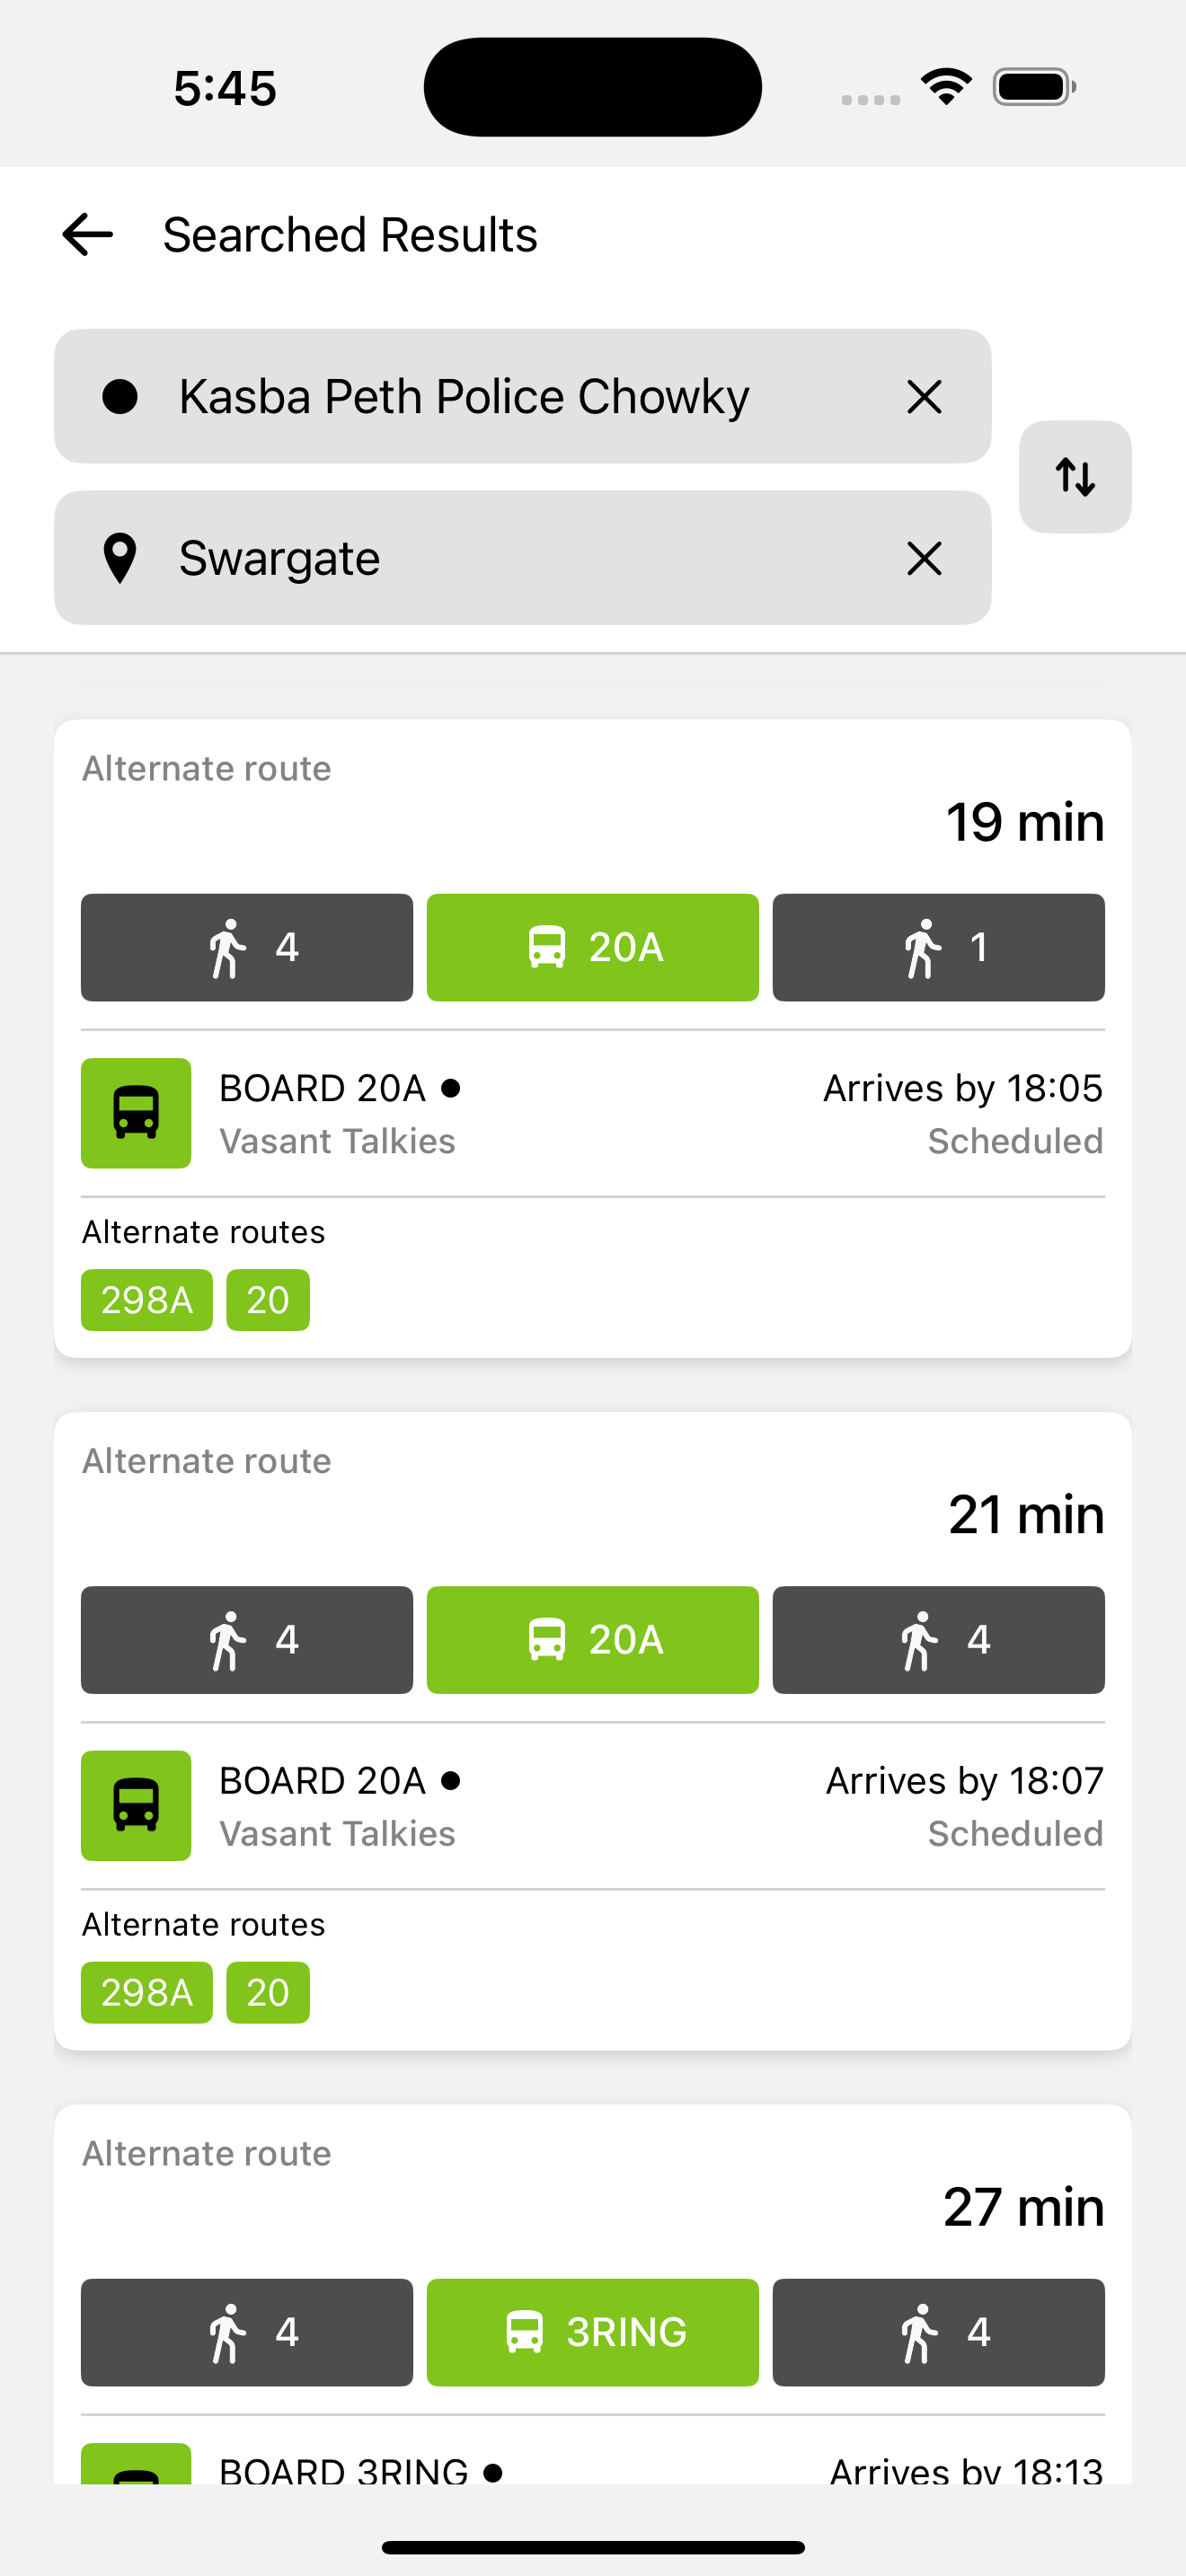Choose alternate route 20 in the 19 min card
The image size is (1186, 2576).
click(x=268, y=1300)
